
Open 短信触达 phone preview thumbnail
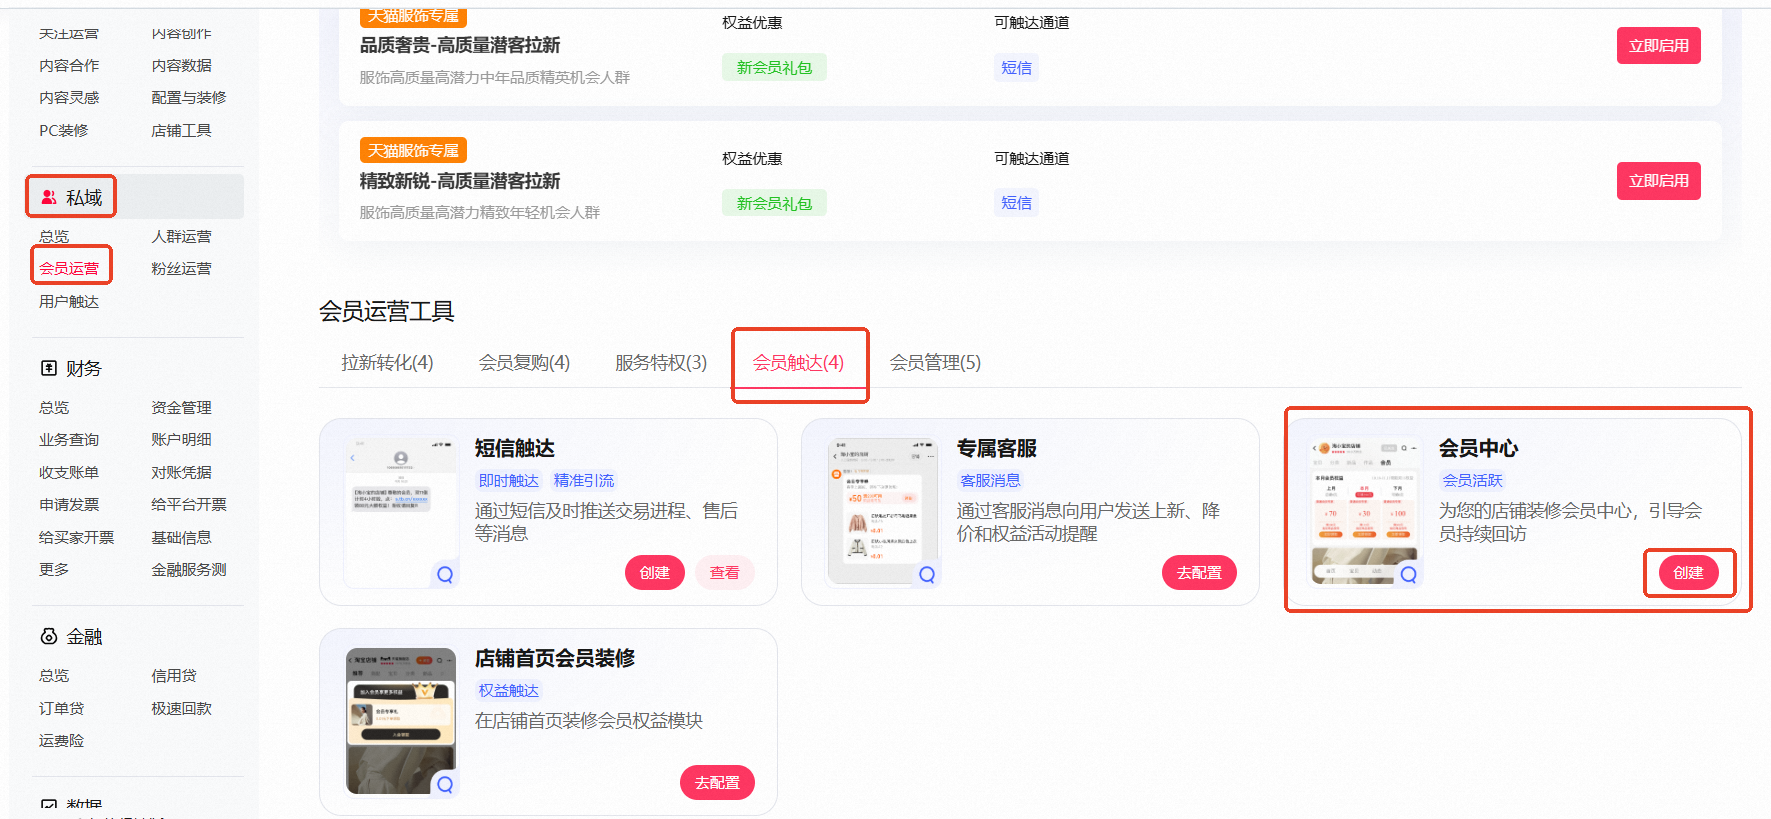pos(400,512)
